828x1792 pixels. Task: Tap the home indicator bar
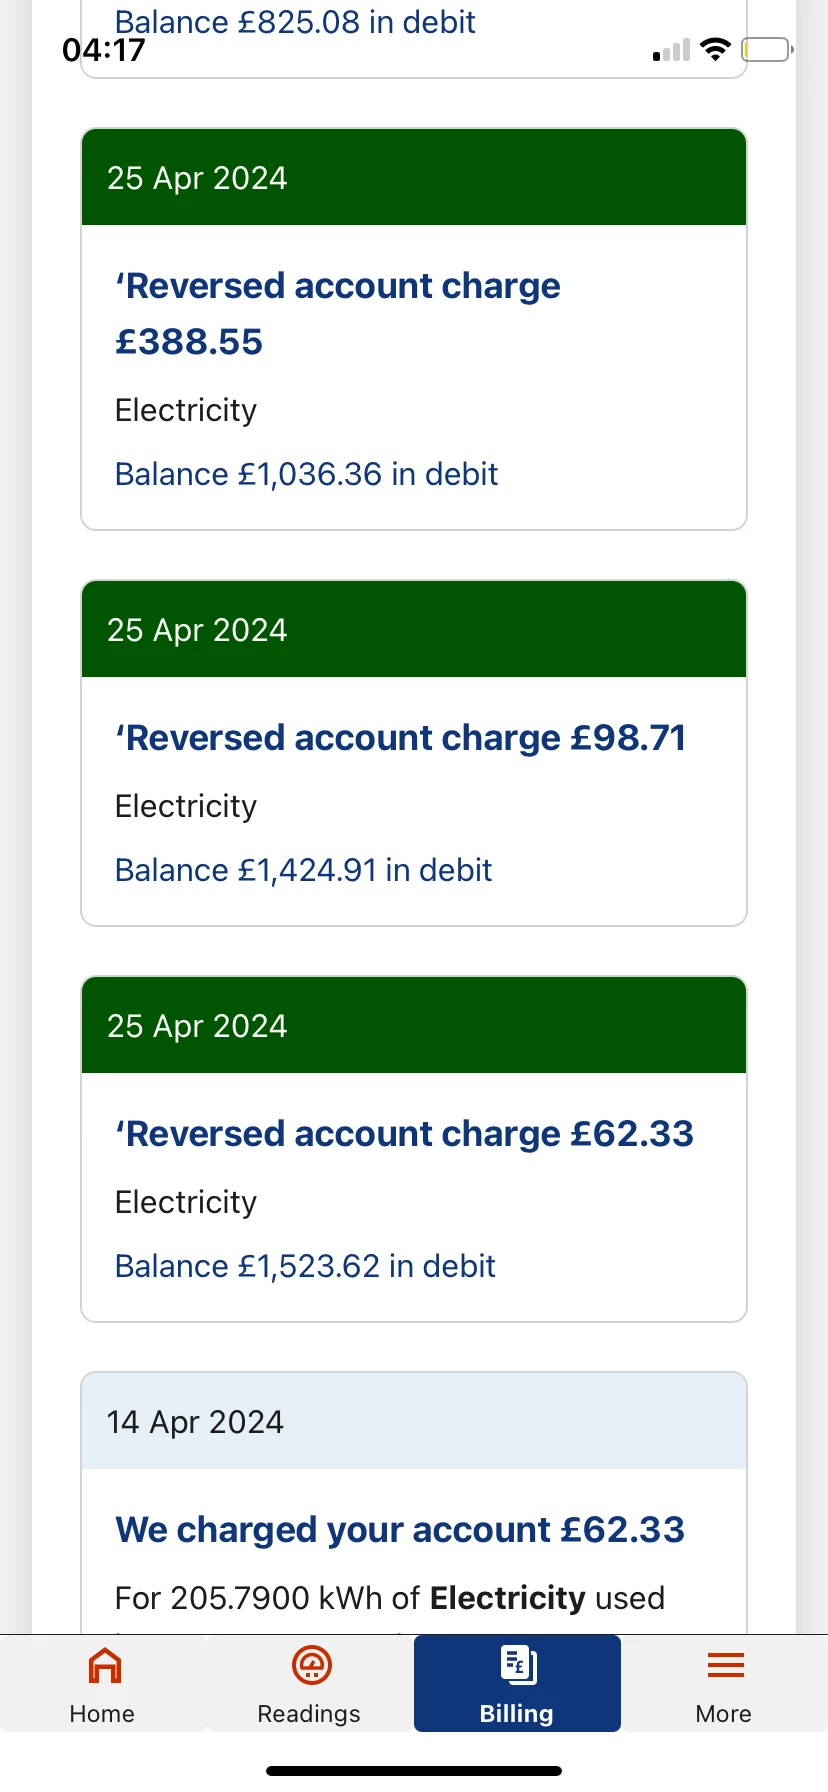(x=414, y=1771)
